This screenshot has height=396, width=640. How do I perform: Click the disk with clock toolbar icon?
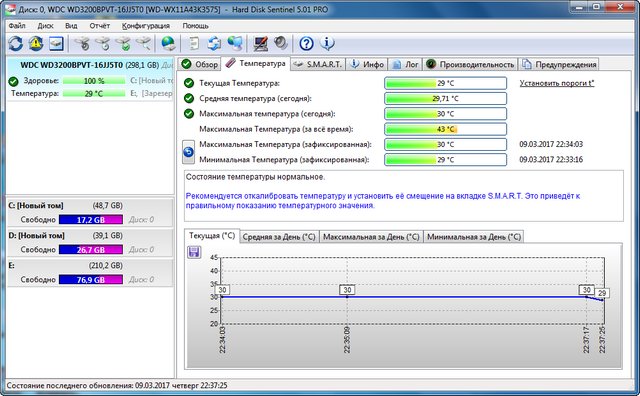point(102,43)
